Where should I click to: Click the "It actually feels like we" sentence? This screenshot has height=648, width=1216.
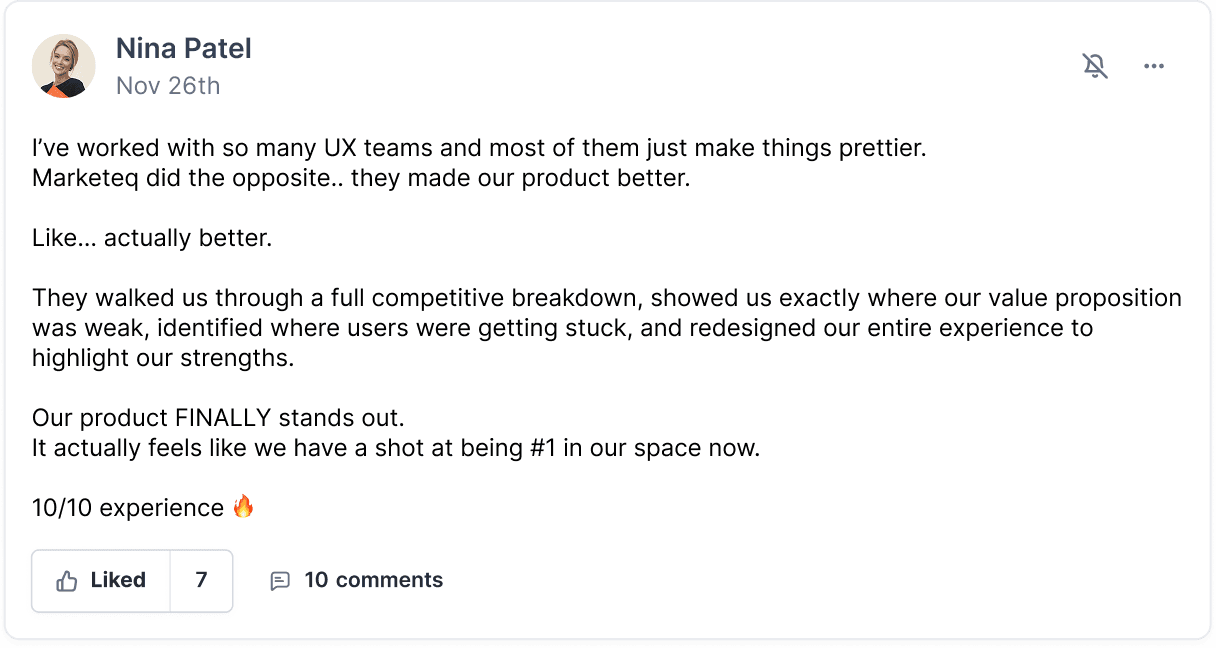point(396,447)
